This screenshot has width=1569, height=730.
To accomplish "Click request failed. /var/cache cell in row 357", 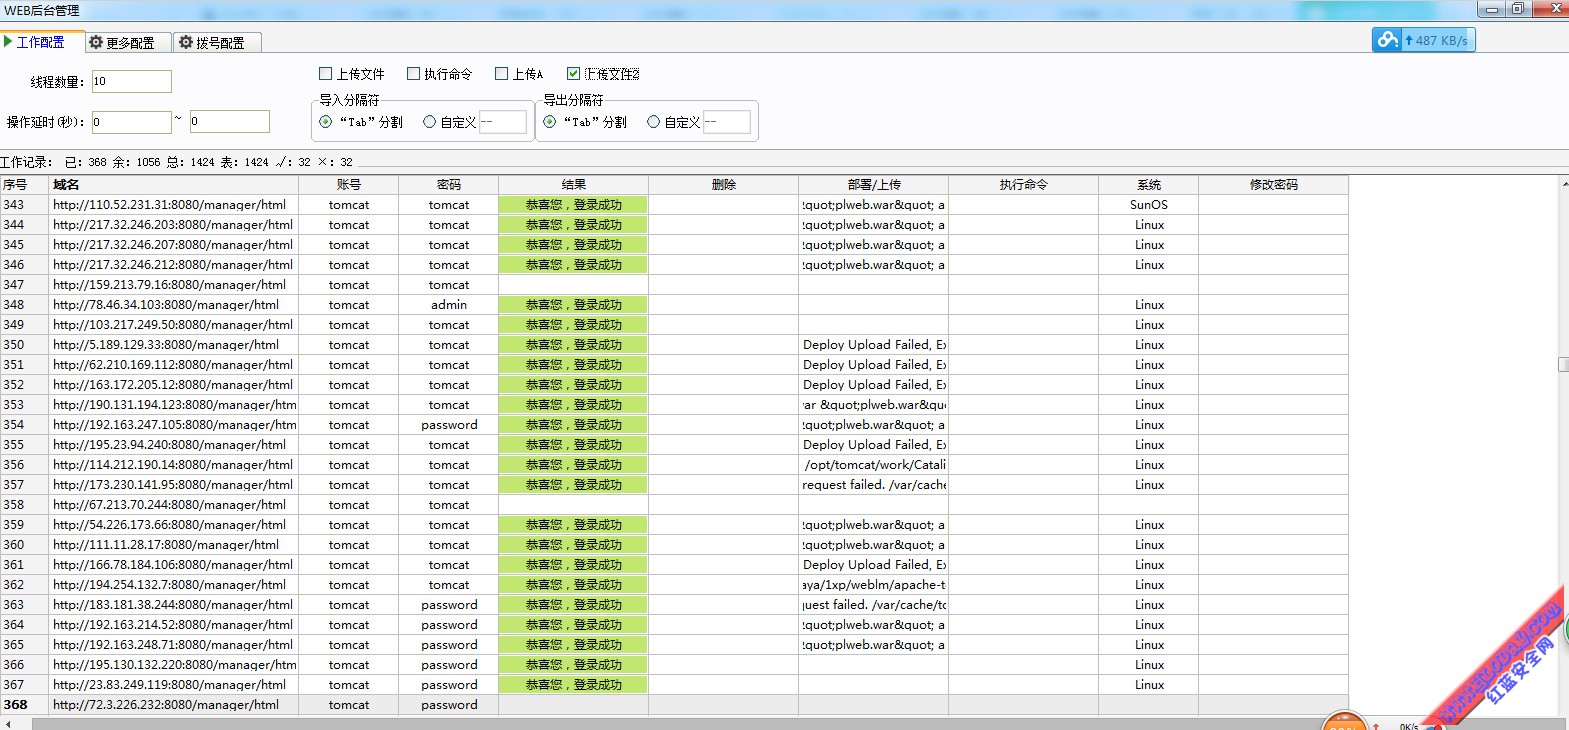I will pos(873,485).
